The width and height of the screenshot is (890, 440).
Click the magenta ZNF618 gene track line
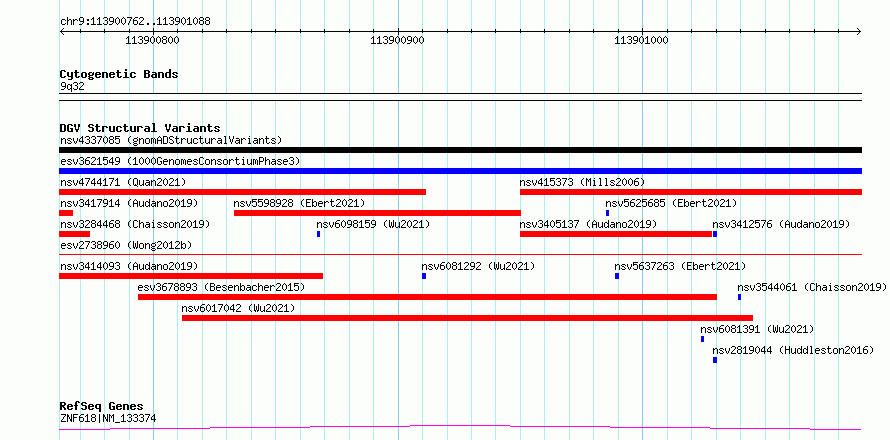click(460, 427)
